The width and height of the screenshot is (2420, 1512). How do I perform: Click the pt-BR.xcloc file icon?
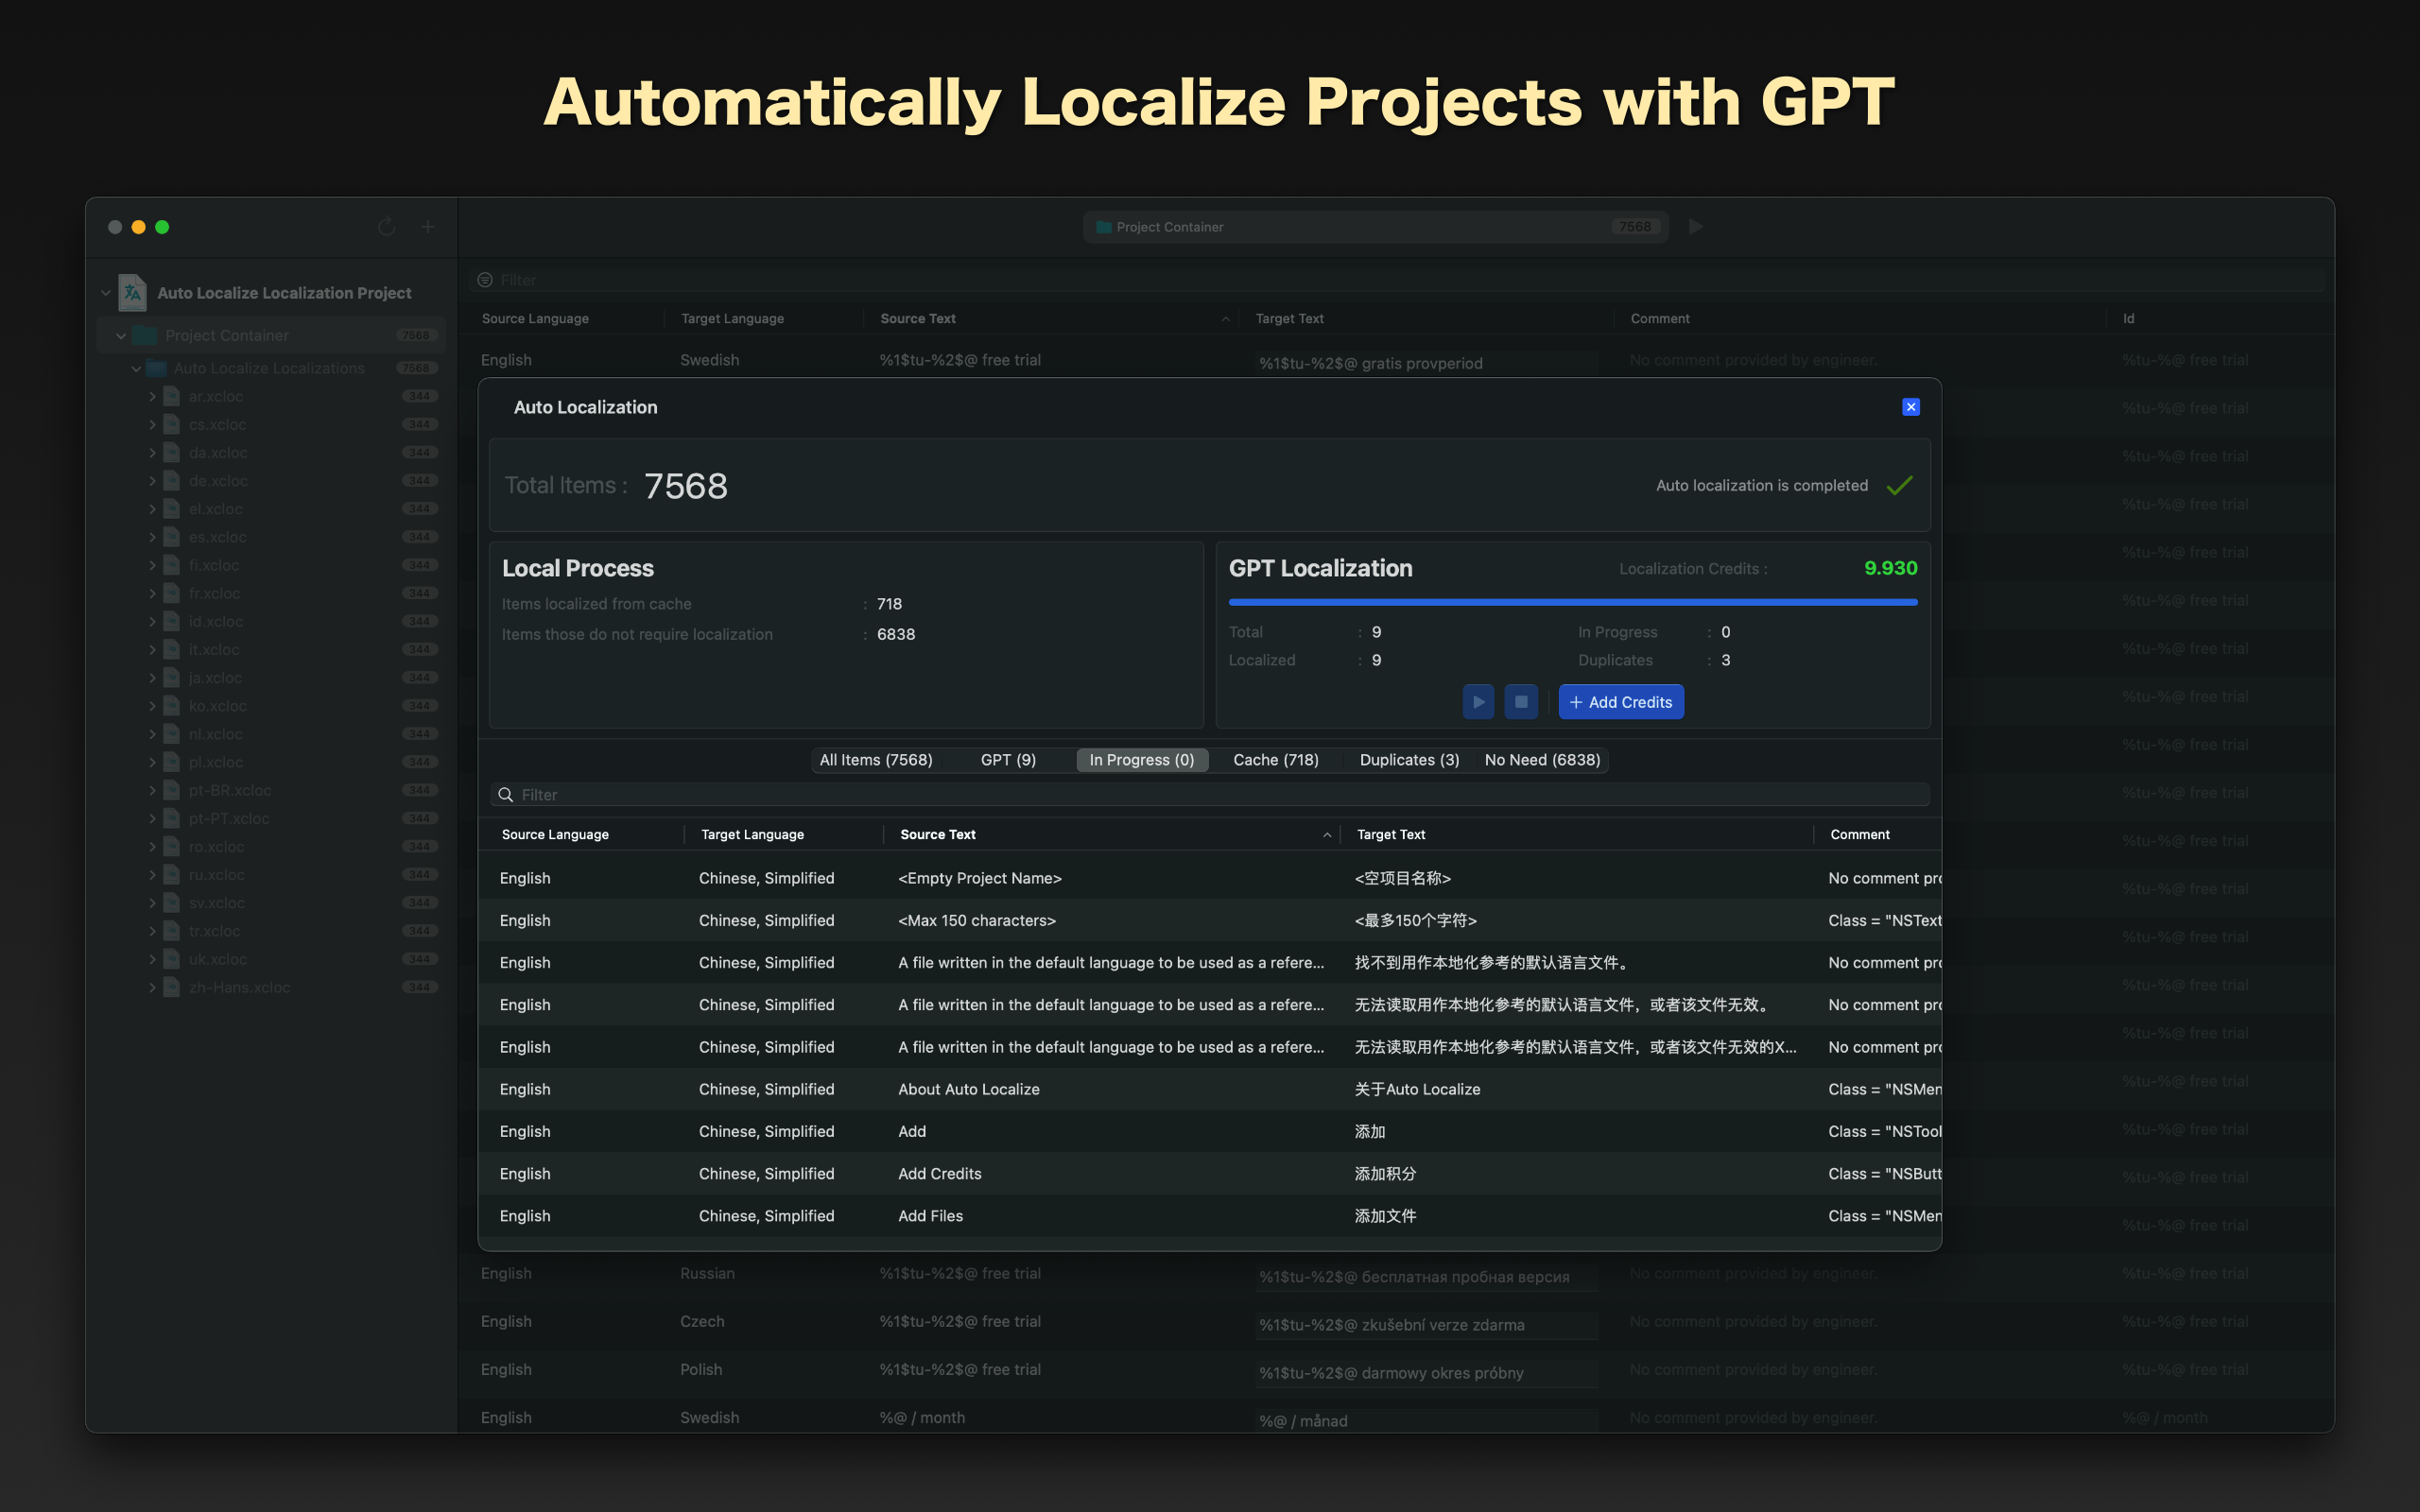(x=172, y=790)
